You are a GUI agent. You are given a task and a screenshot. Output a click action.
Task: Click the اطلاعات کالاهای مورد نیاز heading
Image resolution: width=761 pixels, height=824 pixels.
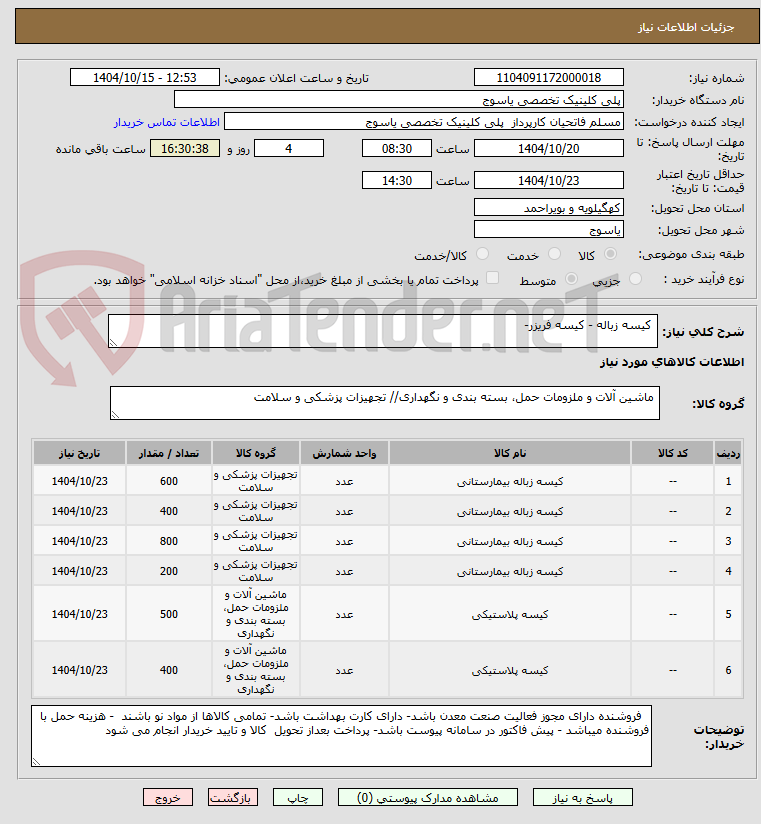click(672, 362)
